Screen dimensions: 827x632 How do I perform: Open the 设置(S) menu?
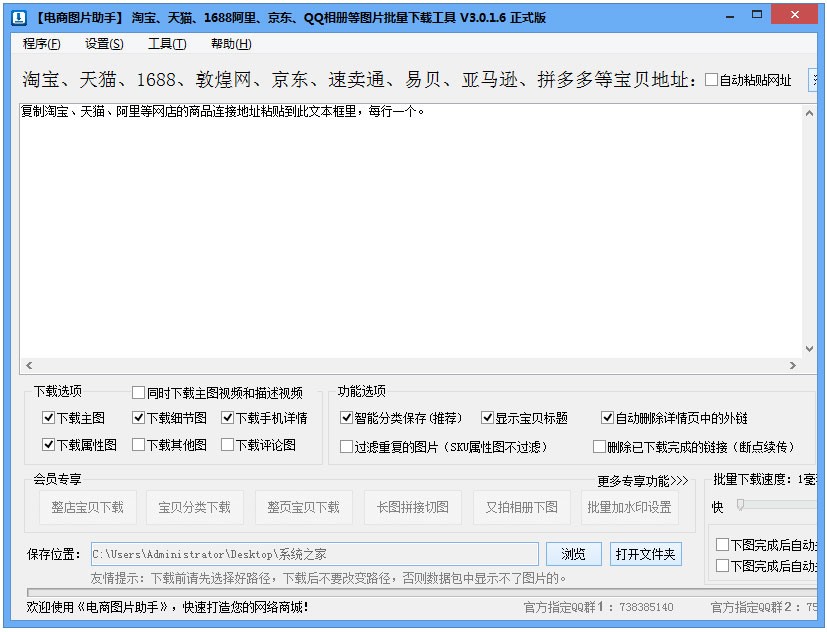pos(104,44)
